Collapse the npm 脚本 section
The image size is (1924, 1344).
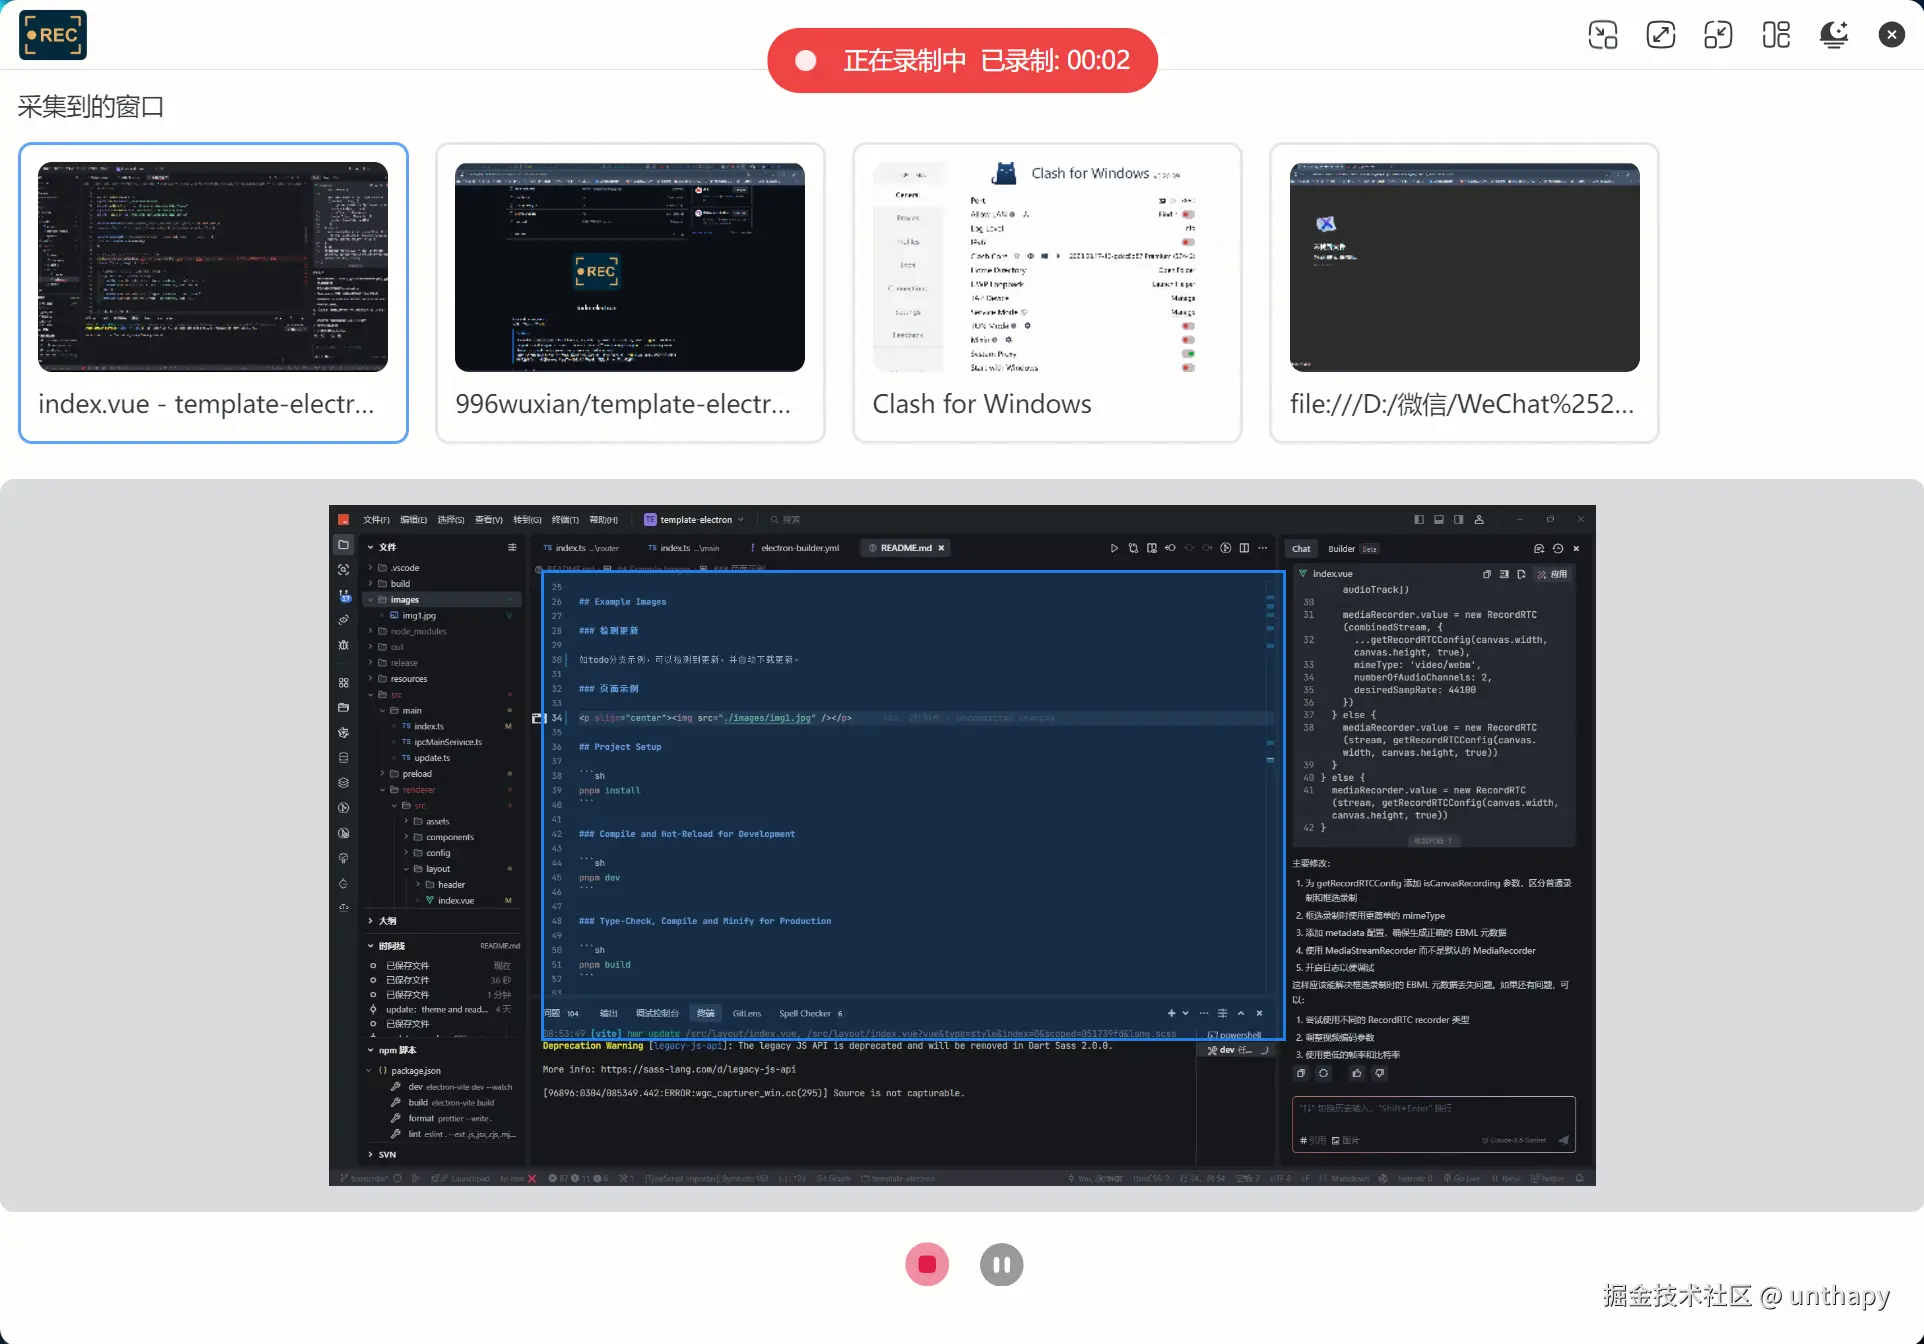[442, 1051]
